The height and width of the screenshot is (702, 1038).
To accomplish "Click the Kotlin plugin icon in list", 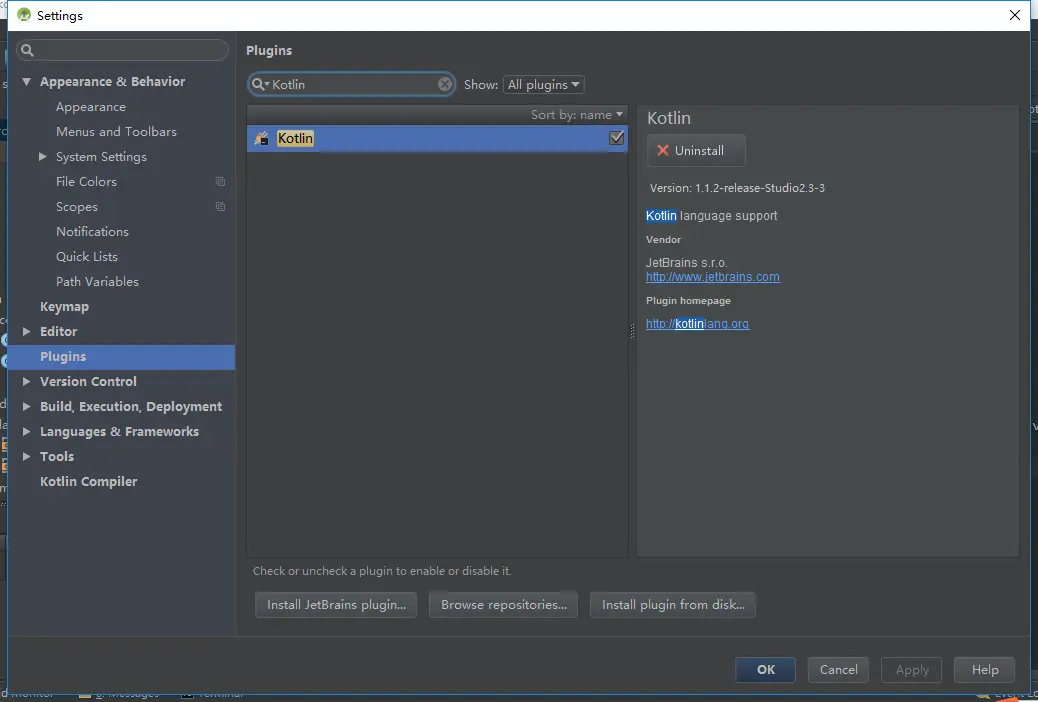I will tap(261, 138).
